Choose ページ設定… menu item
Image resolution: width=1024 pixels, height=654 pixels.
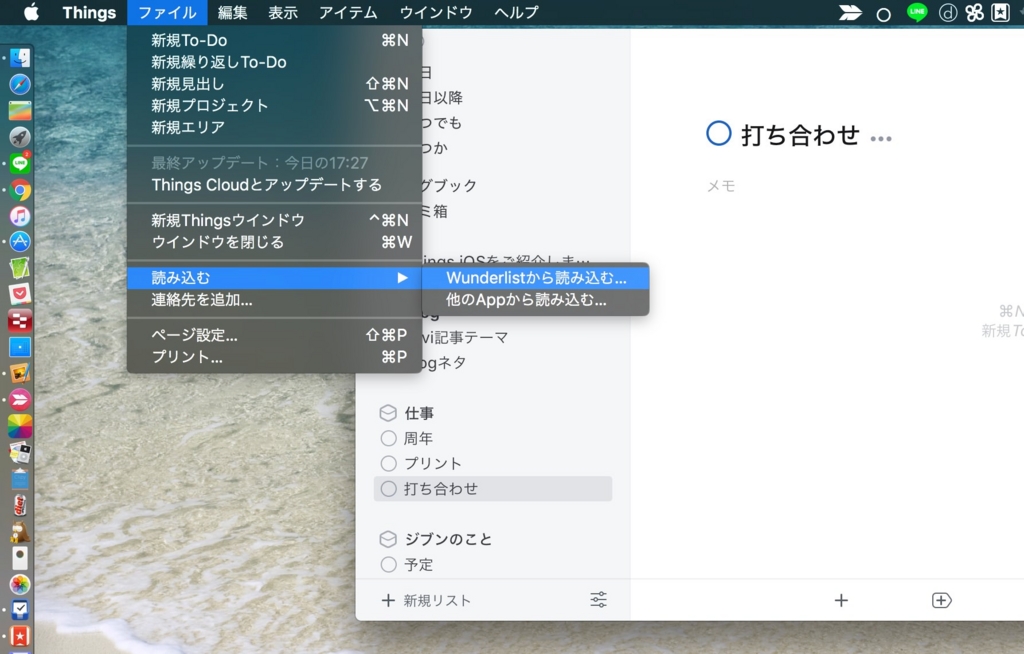pyautogui.click(x=274, y=335)
